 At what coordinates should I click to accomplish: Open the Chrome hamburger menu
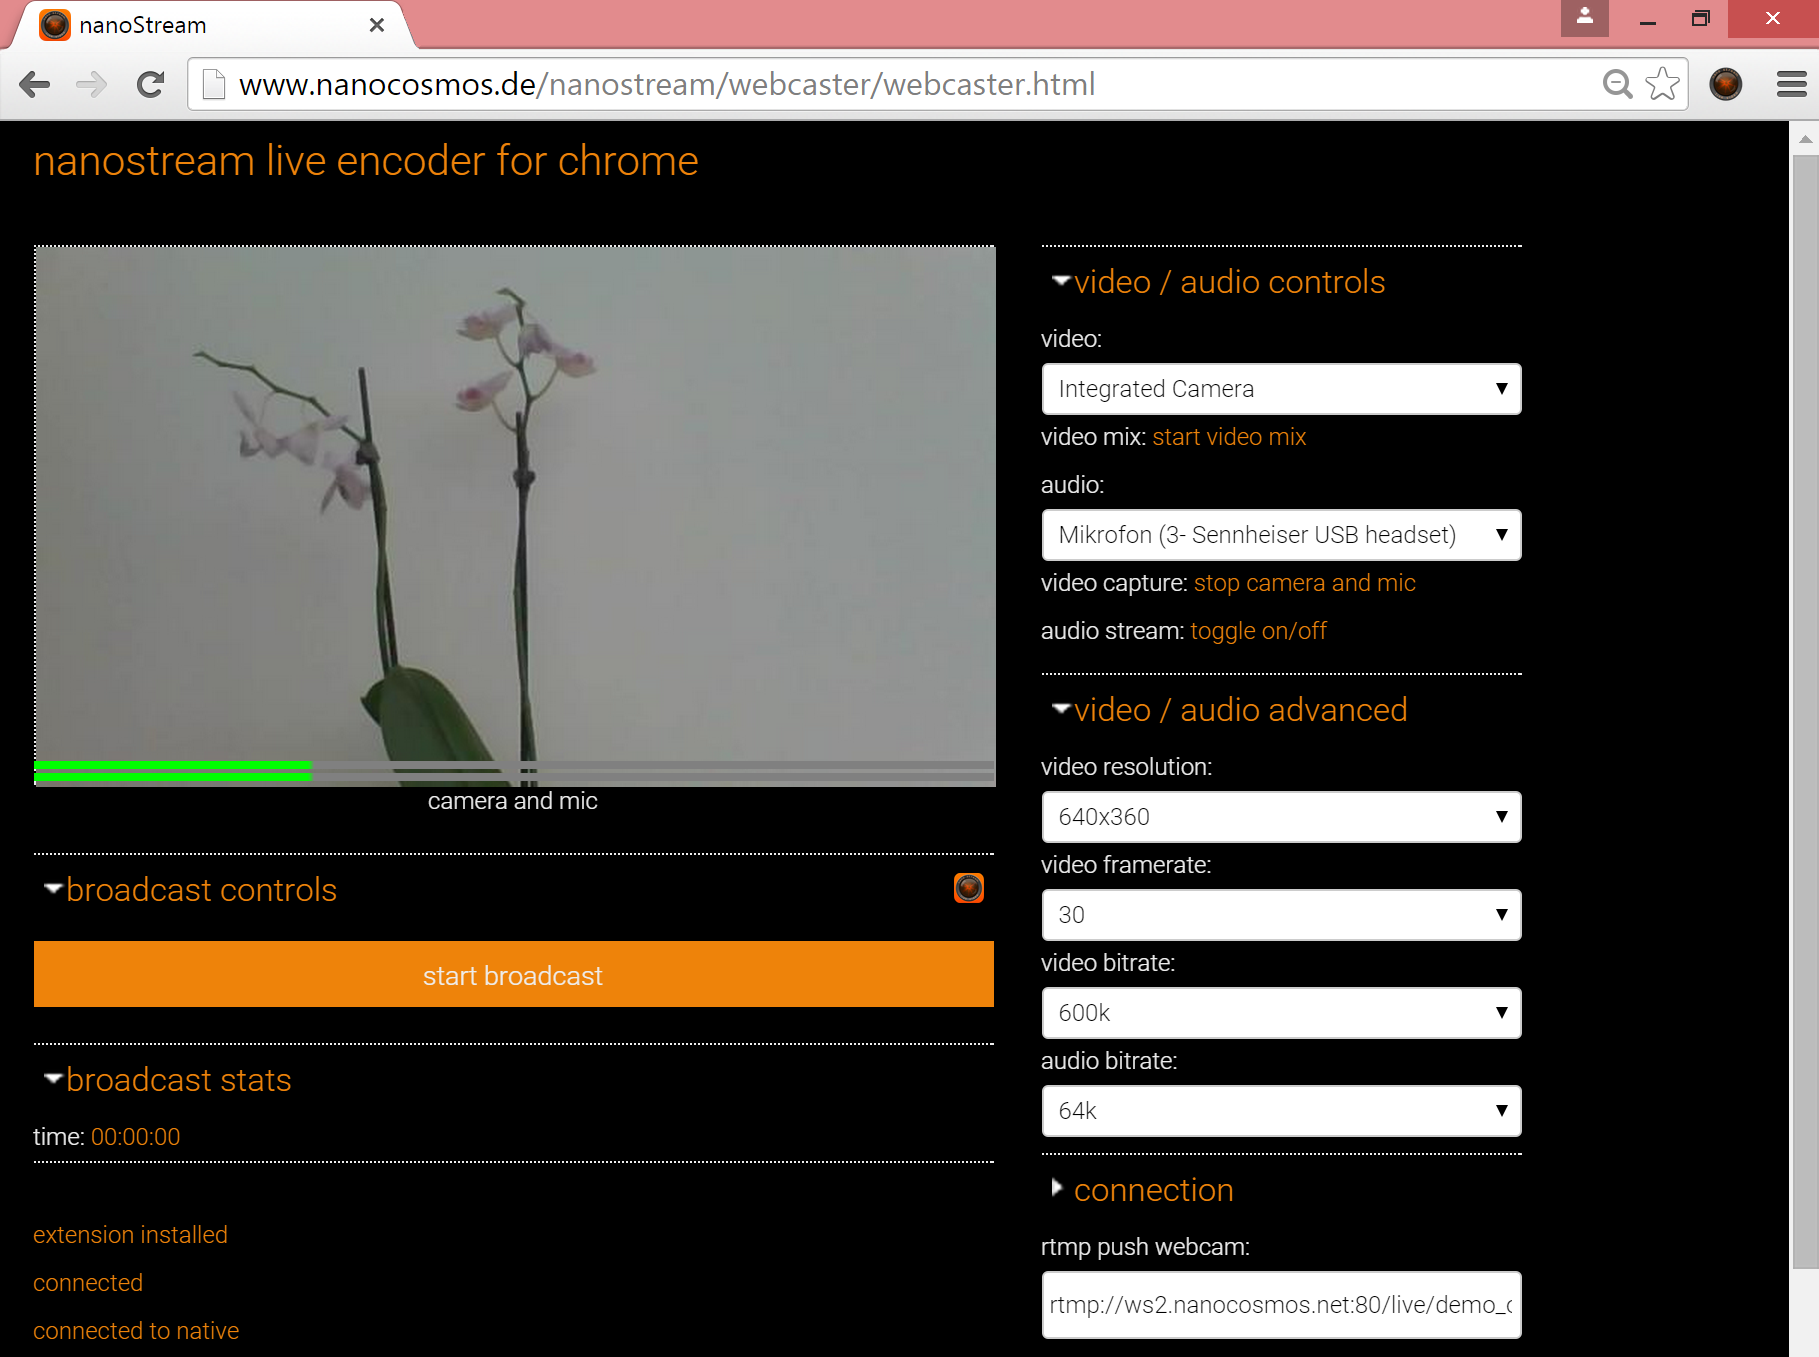1791,85
